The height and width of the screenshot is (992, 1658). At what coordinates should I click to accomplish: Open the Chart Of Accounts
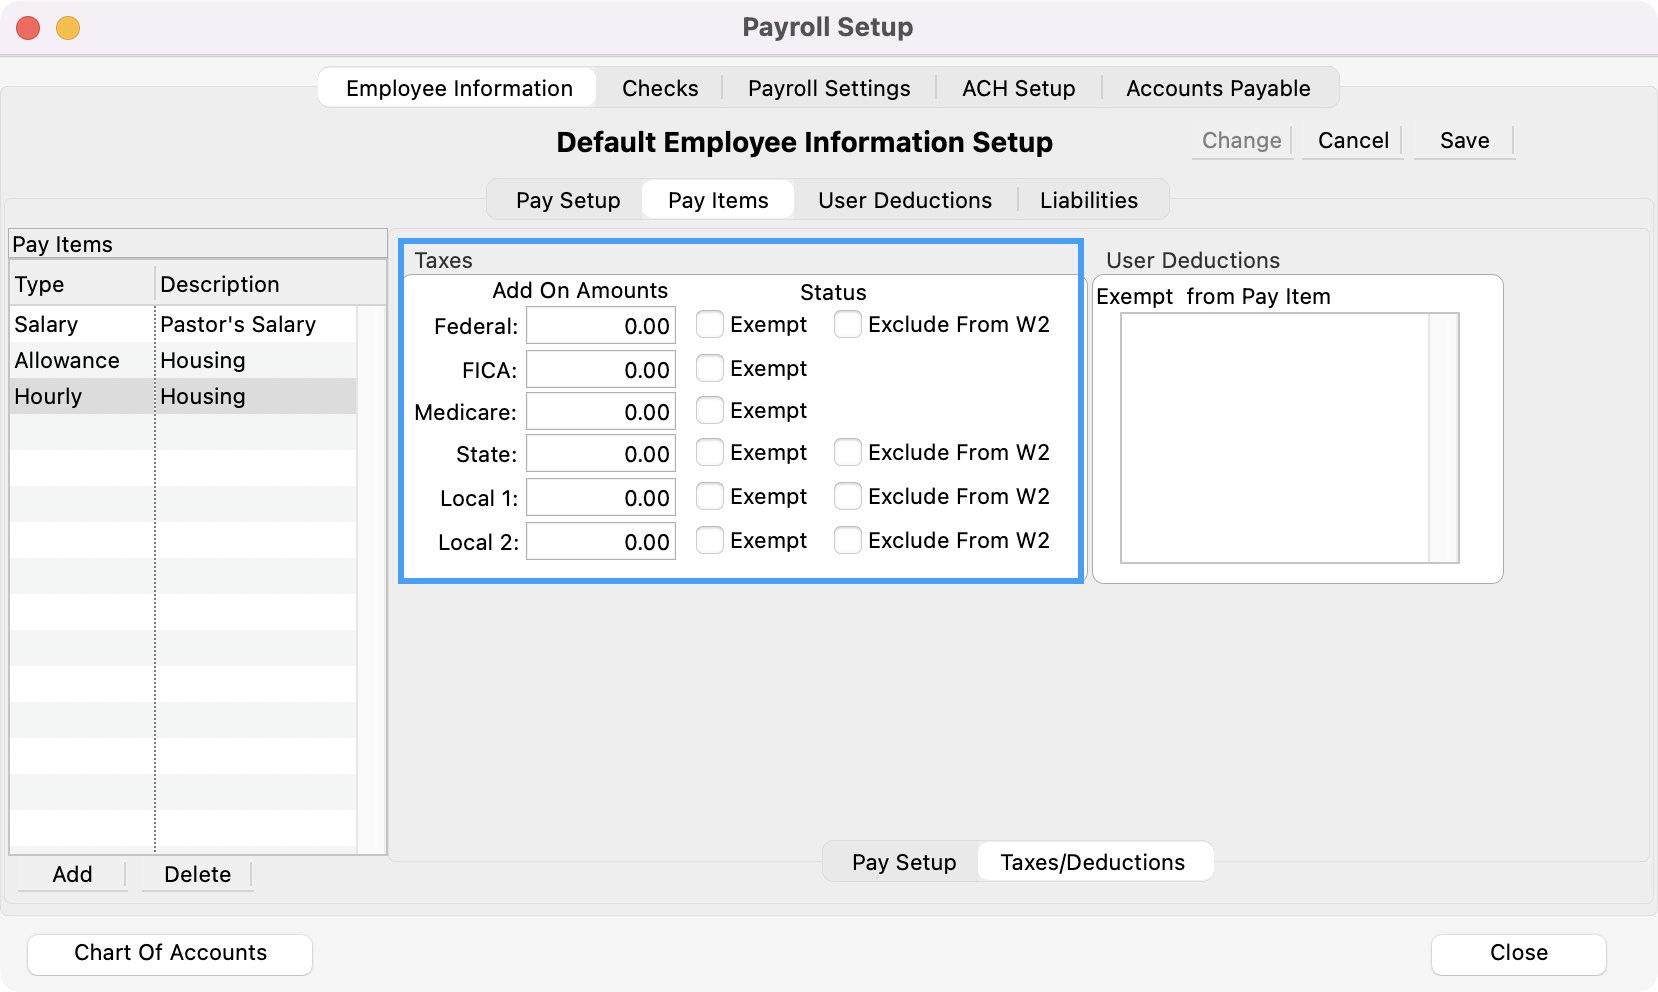(x=170, y=953)
